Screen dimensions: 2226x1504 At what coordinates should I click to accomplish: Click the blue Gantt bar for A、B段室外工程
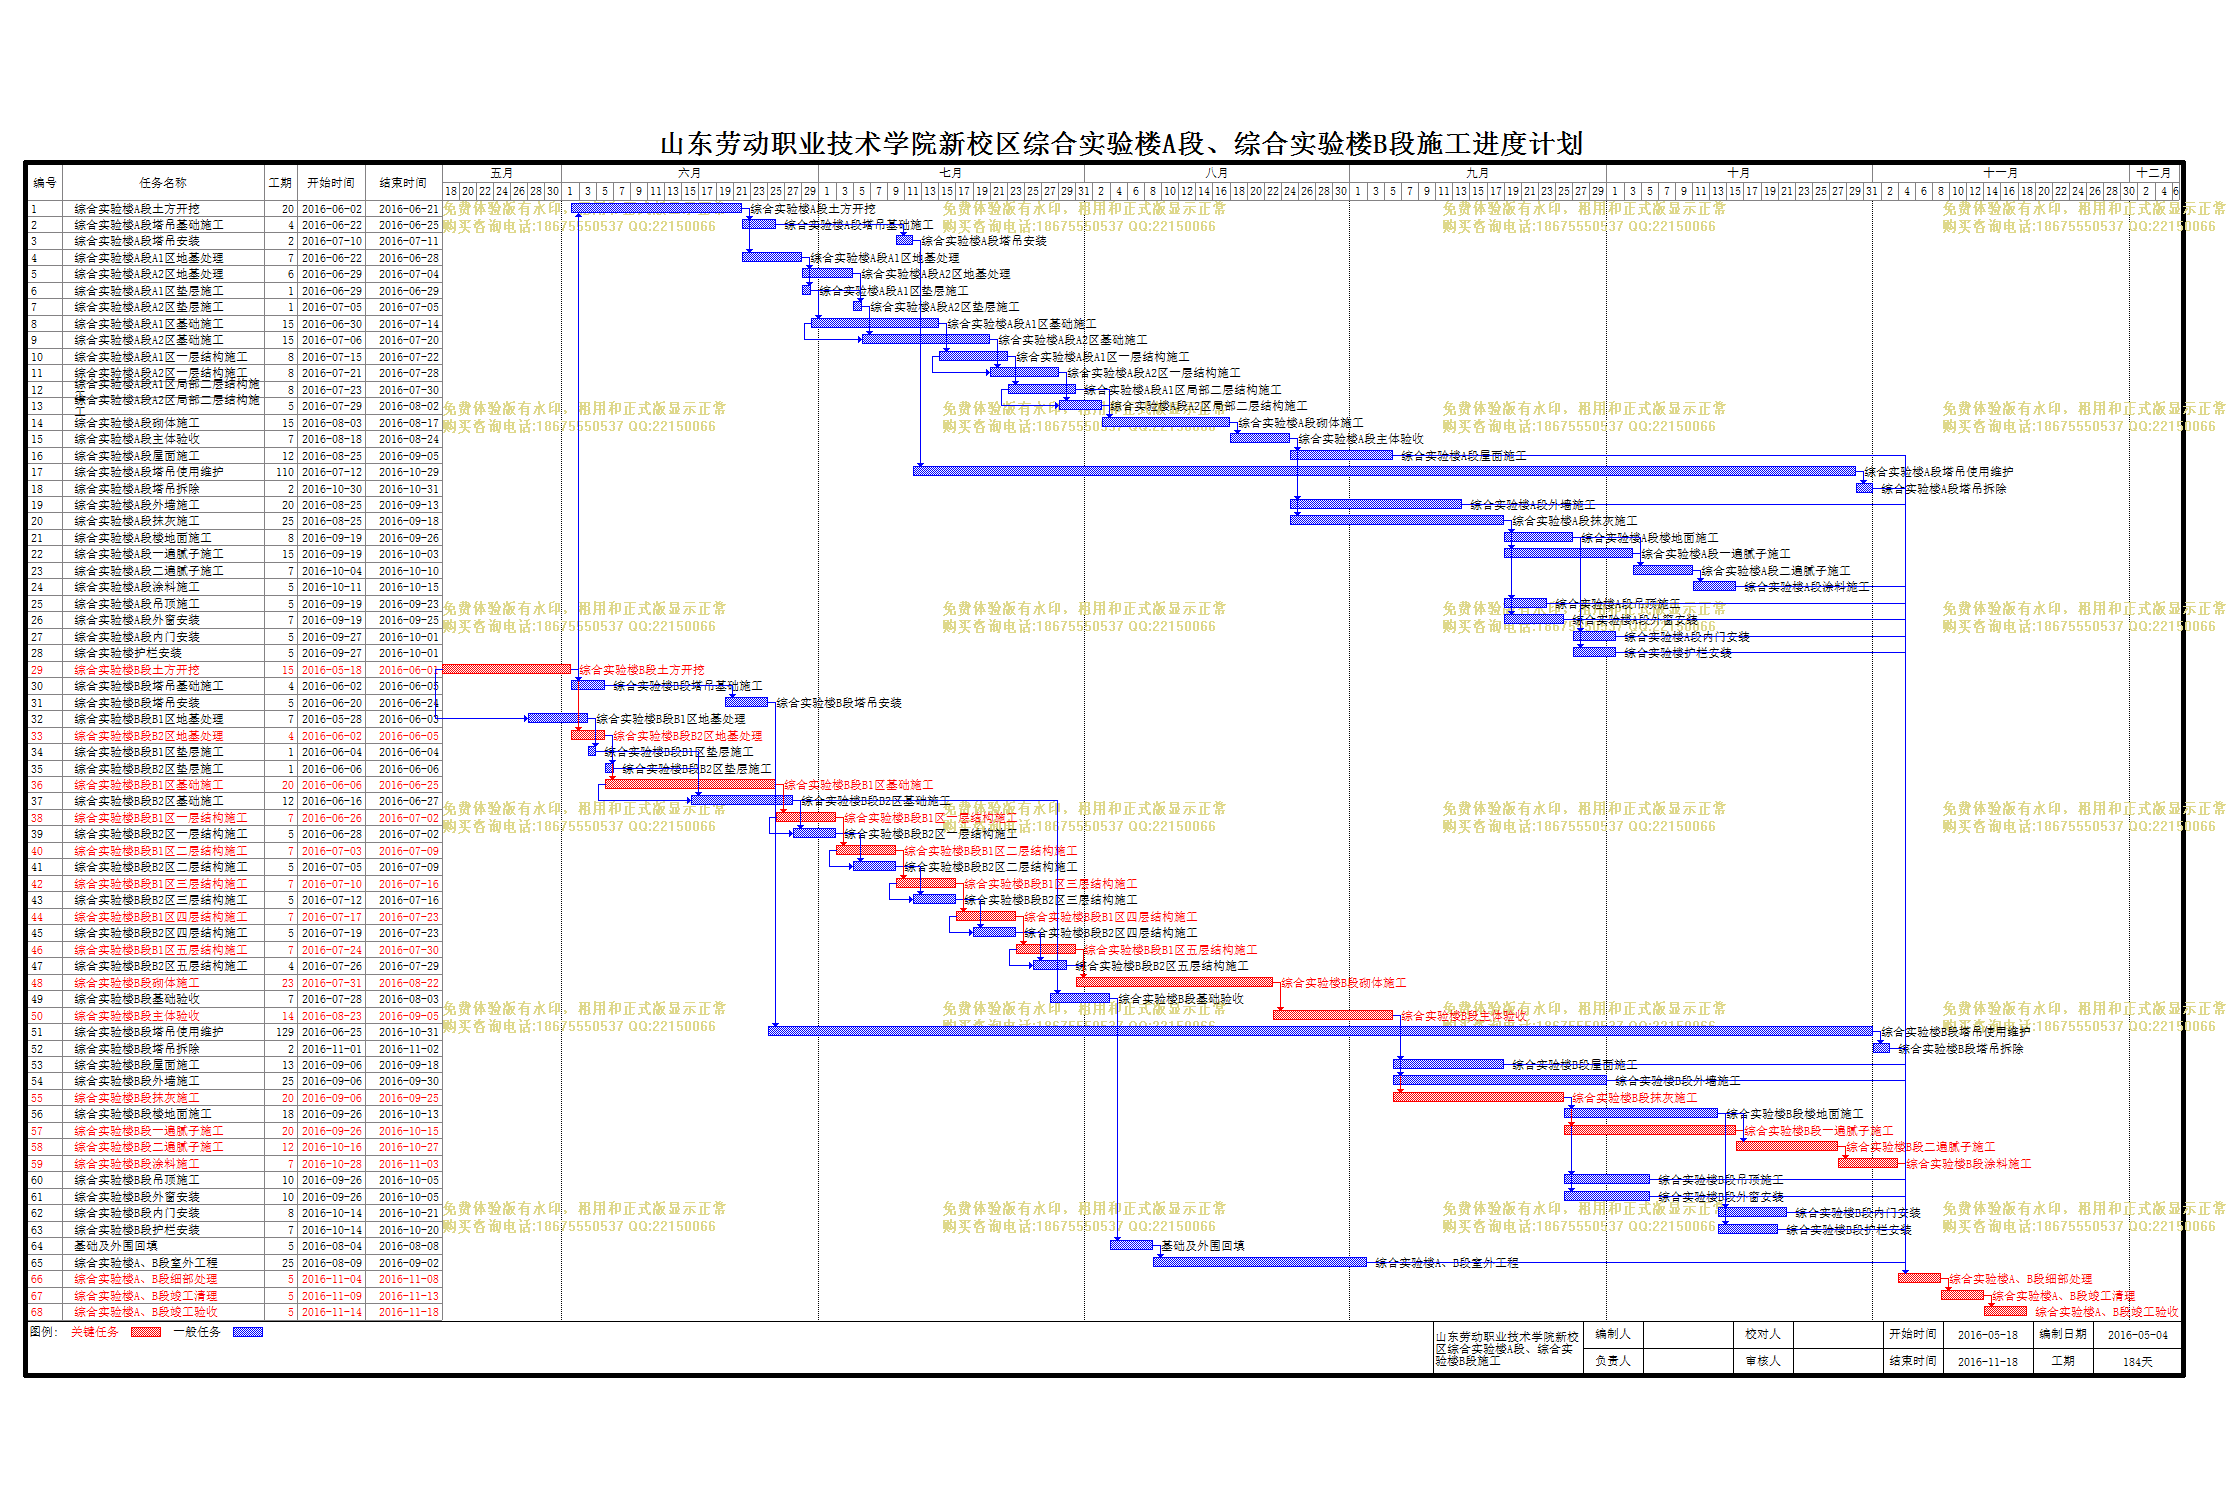pyautogui.click(x=1260, y=1262)
